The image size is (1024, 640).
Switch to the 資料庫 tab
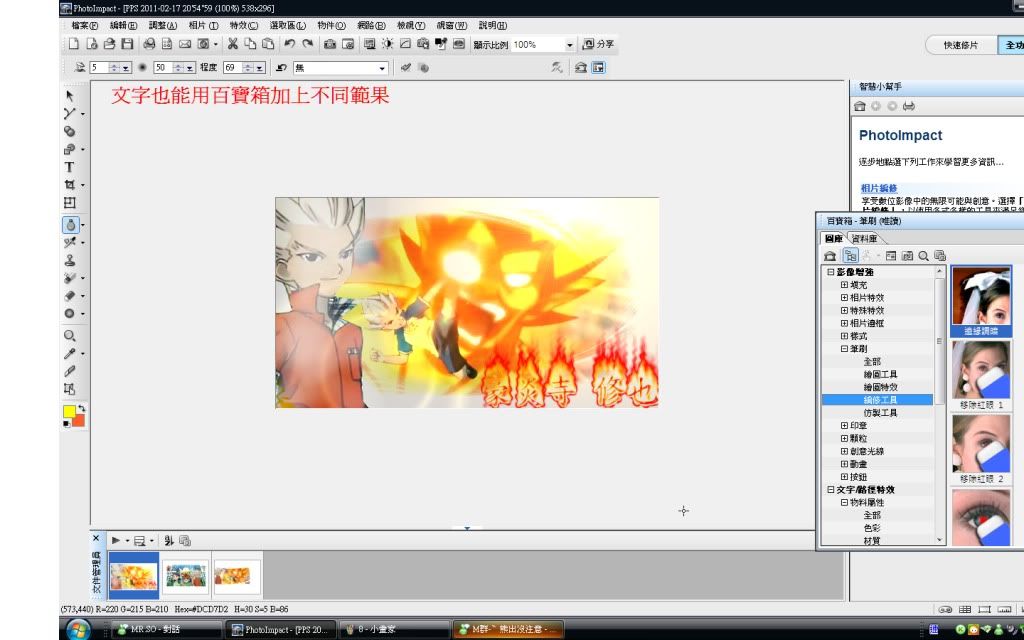(864, 238)
